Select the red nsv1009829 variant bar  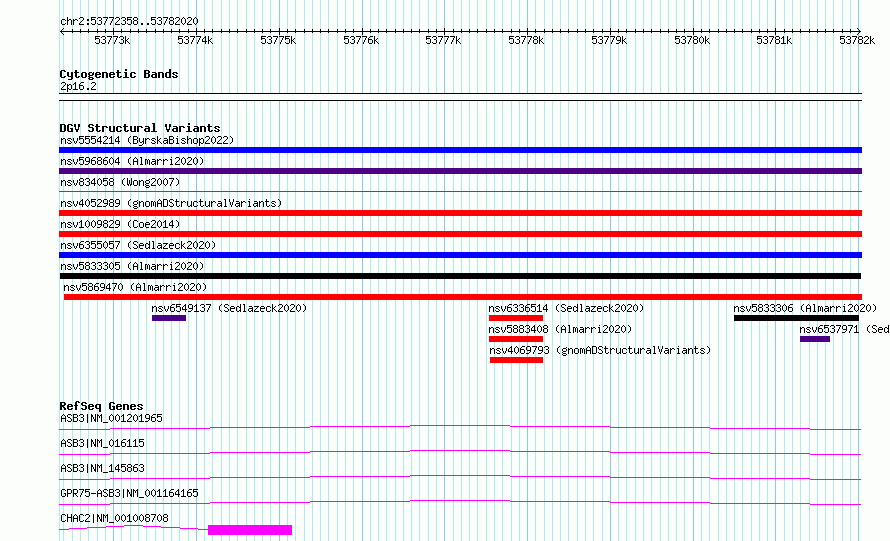(460, 234)
